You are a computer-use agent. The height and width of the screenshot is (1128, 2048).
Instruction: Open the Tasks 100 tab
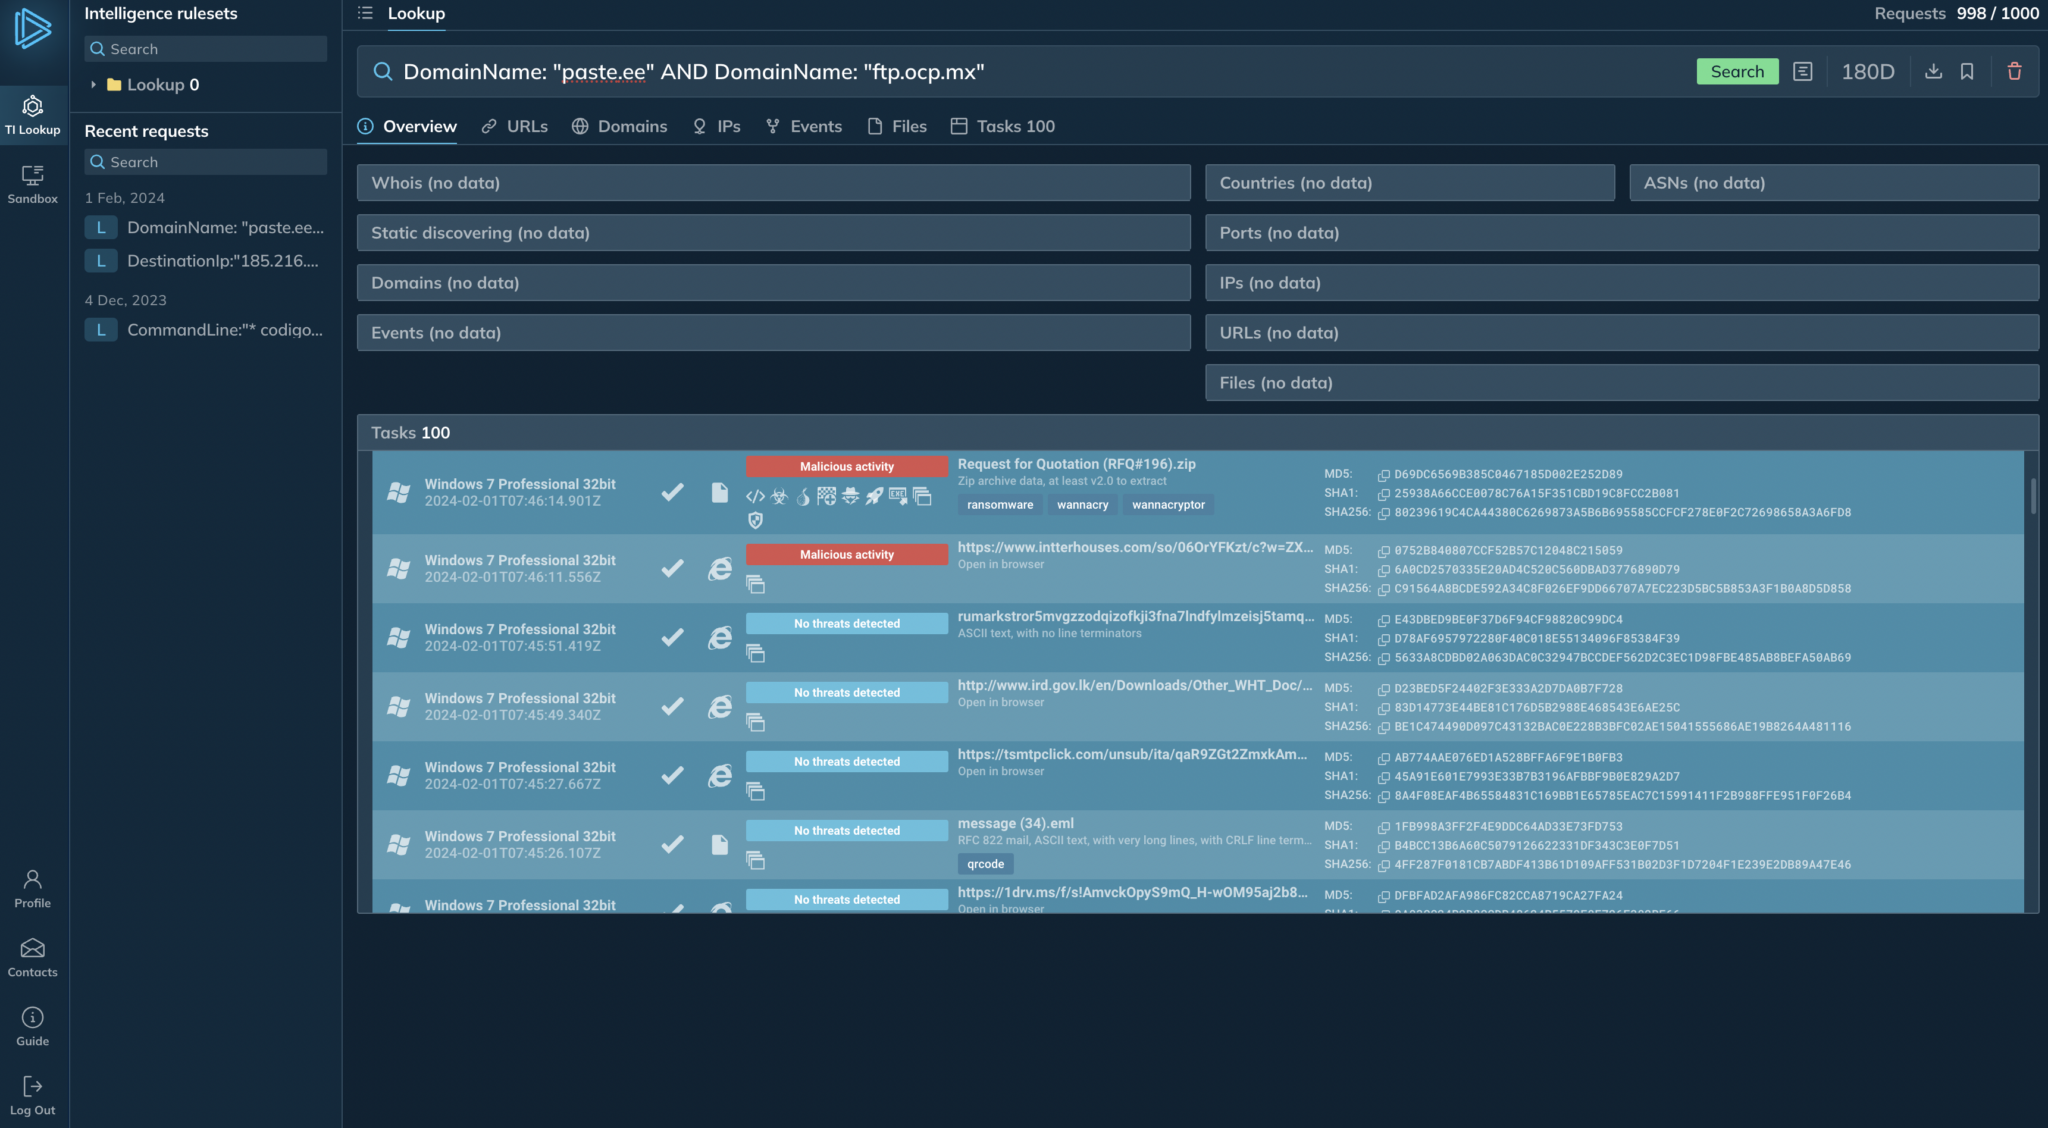pos(1016,126)
